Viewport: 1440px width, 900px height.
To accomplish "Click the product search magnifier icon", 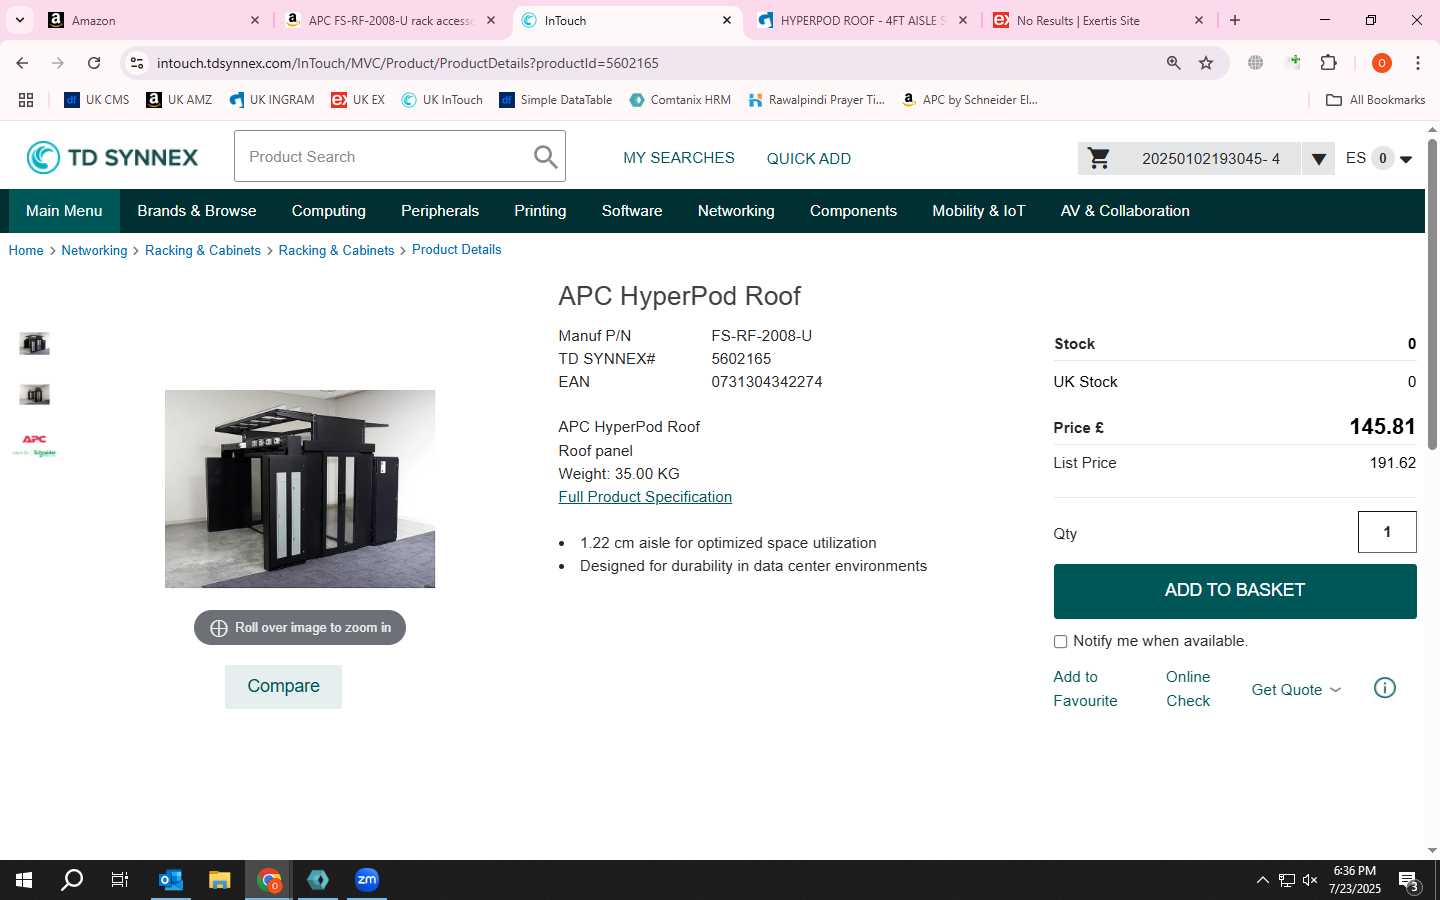I will click(x=545, y=157).
